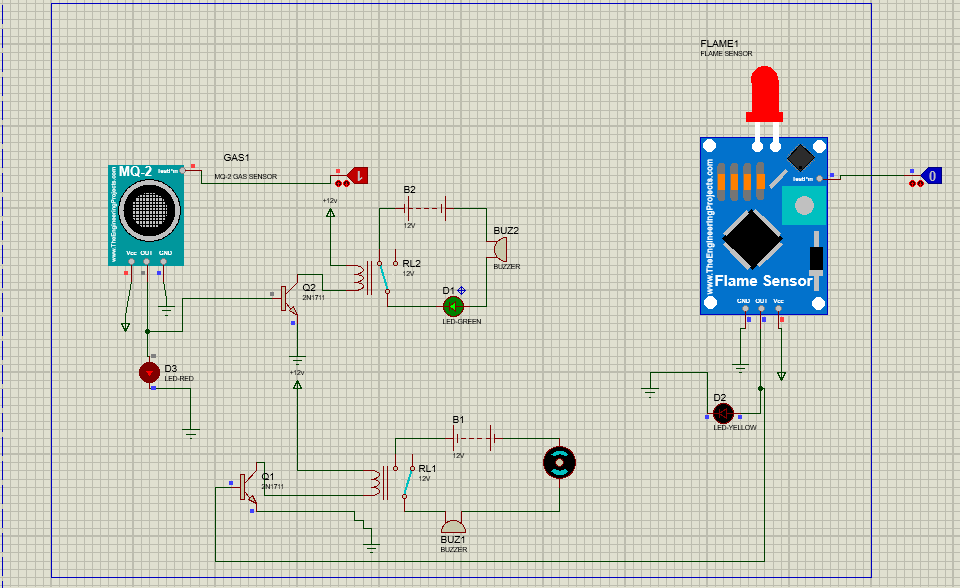The height and width of the screenshot is (588, 960).
Task: Select the D2 yellow LED symbol
Action: [723, 413]
